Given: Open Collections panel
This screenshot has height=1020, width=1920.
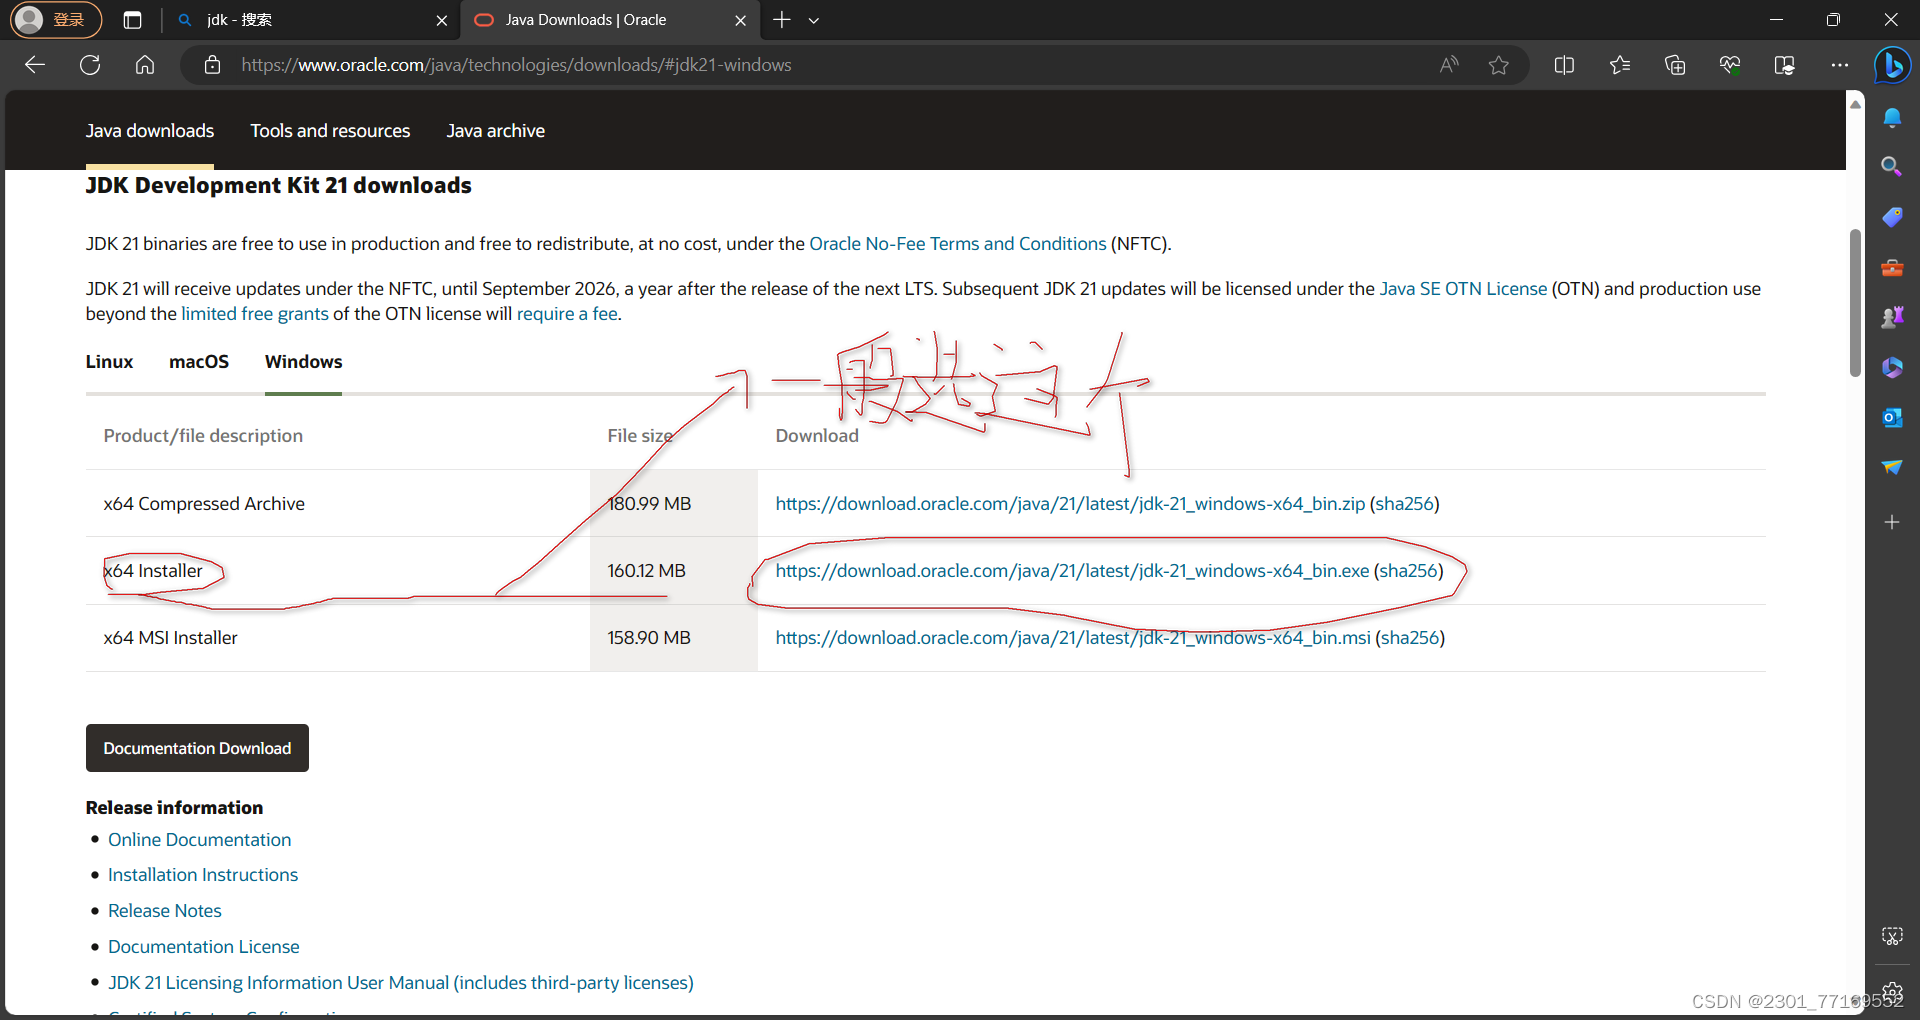Looking at the screenshot, I should [x=1675, y=65].
